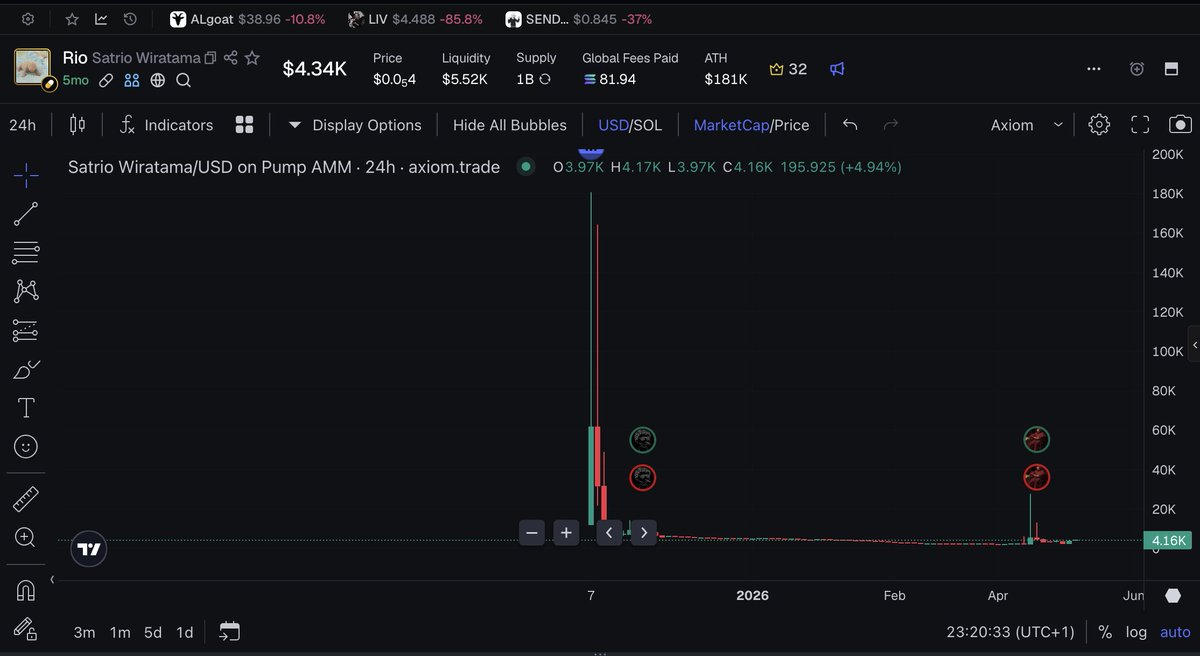The width and height of the screenshot is (1200, 656).
Task: Open the candlestick chart type selector
Action: [77, 125]
